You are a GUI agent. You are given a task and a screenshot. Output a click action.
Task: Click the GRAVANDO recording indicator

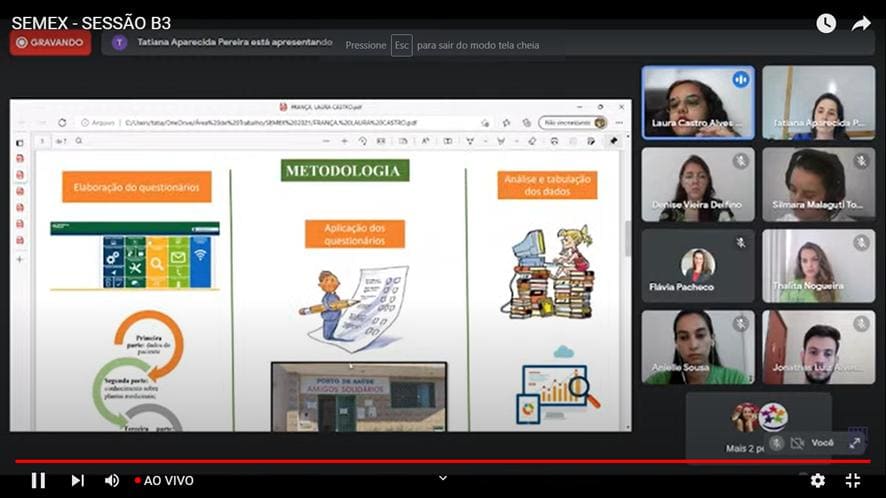[50, 42]
